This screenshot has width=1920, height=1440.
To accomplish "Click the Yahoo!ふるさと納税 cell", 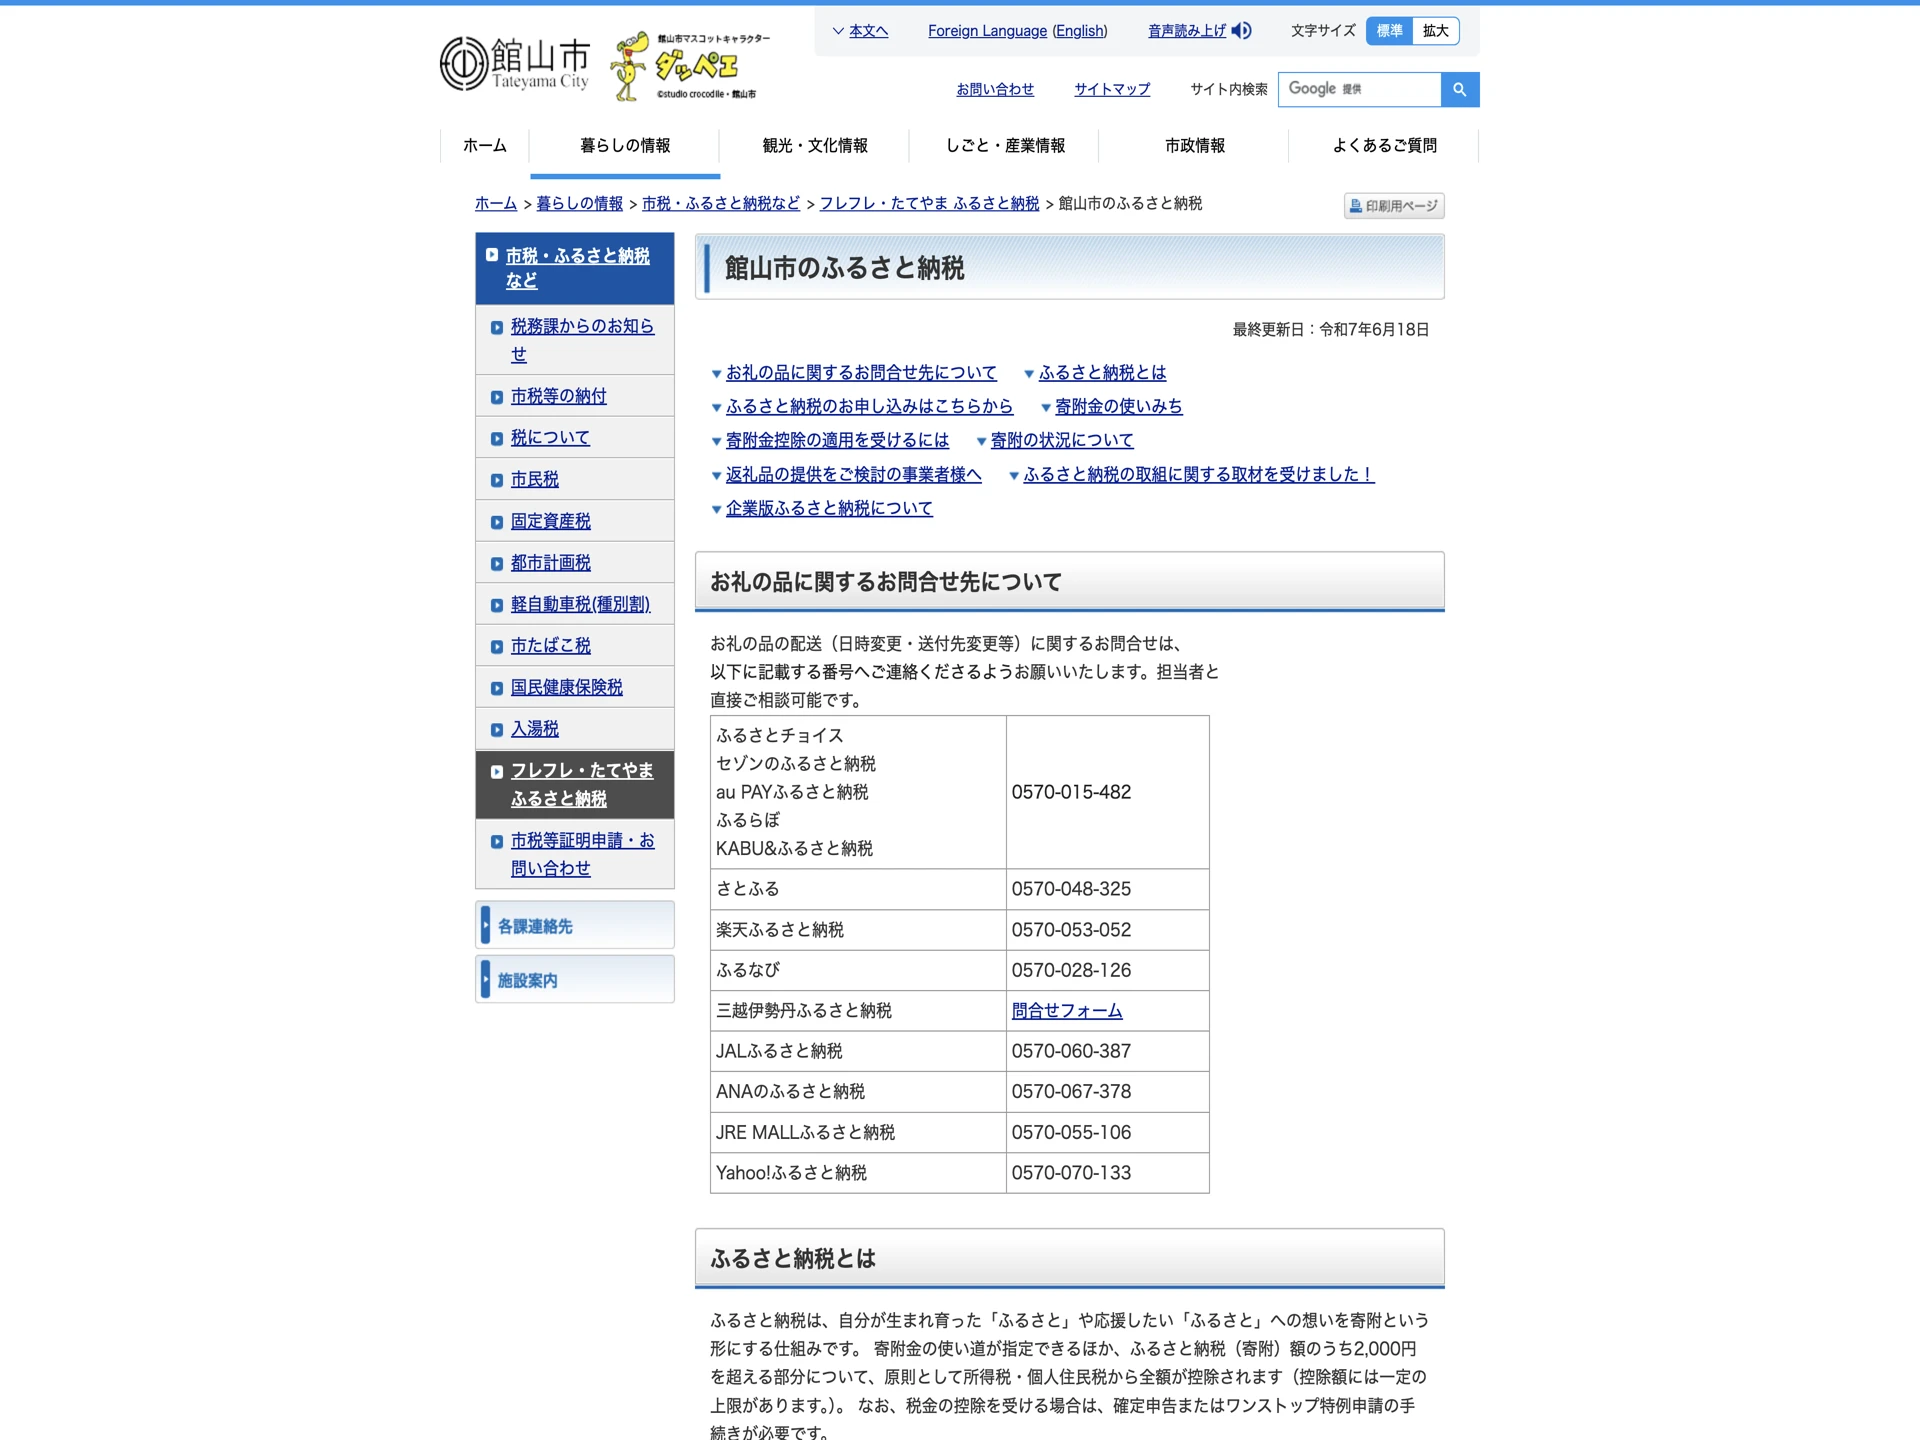I will point(858,1173).
